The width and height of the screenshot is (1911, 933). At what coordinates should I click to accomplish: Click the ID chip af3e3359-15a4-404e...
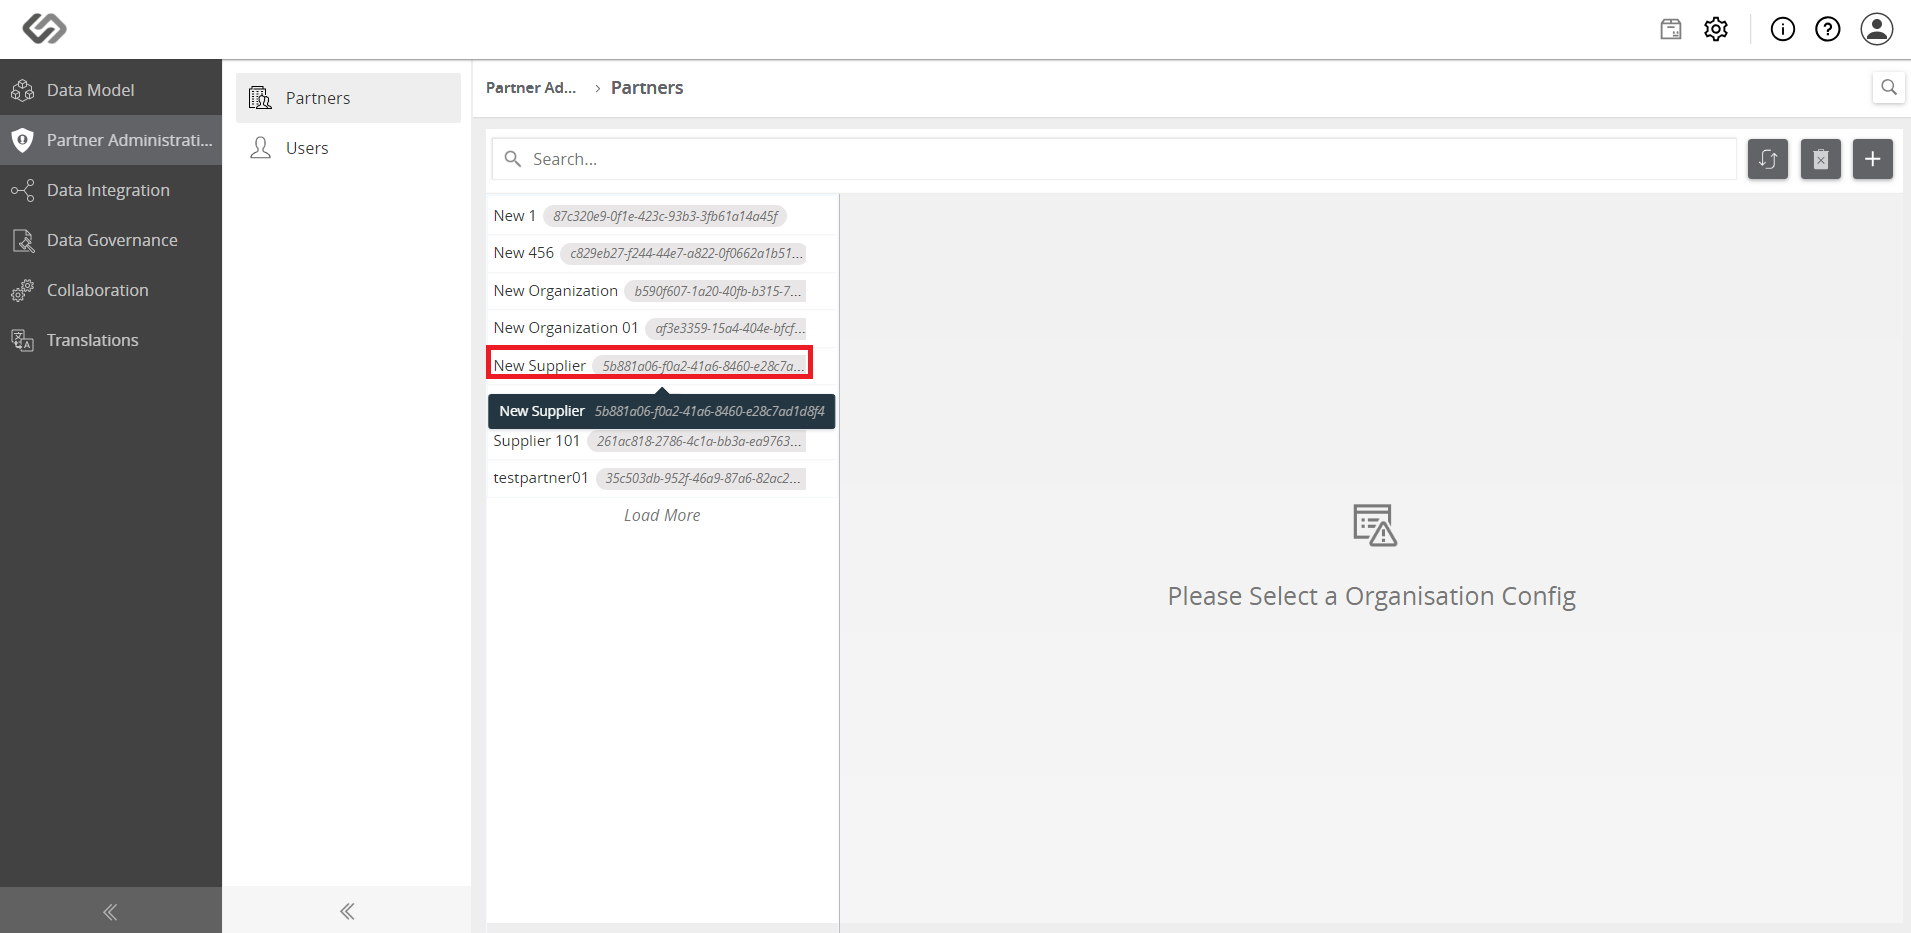[727, 328]
